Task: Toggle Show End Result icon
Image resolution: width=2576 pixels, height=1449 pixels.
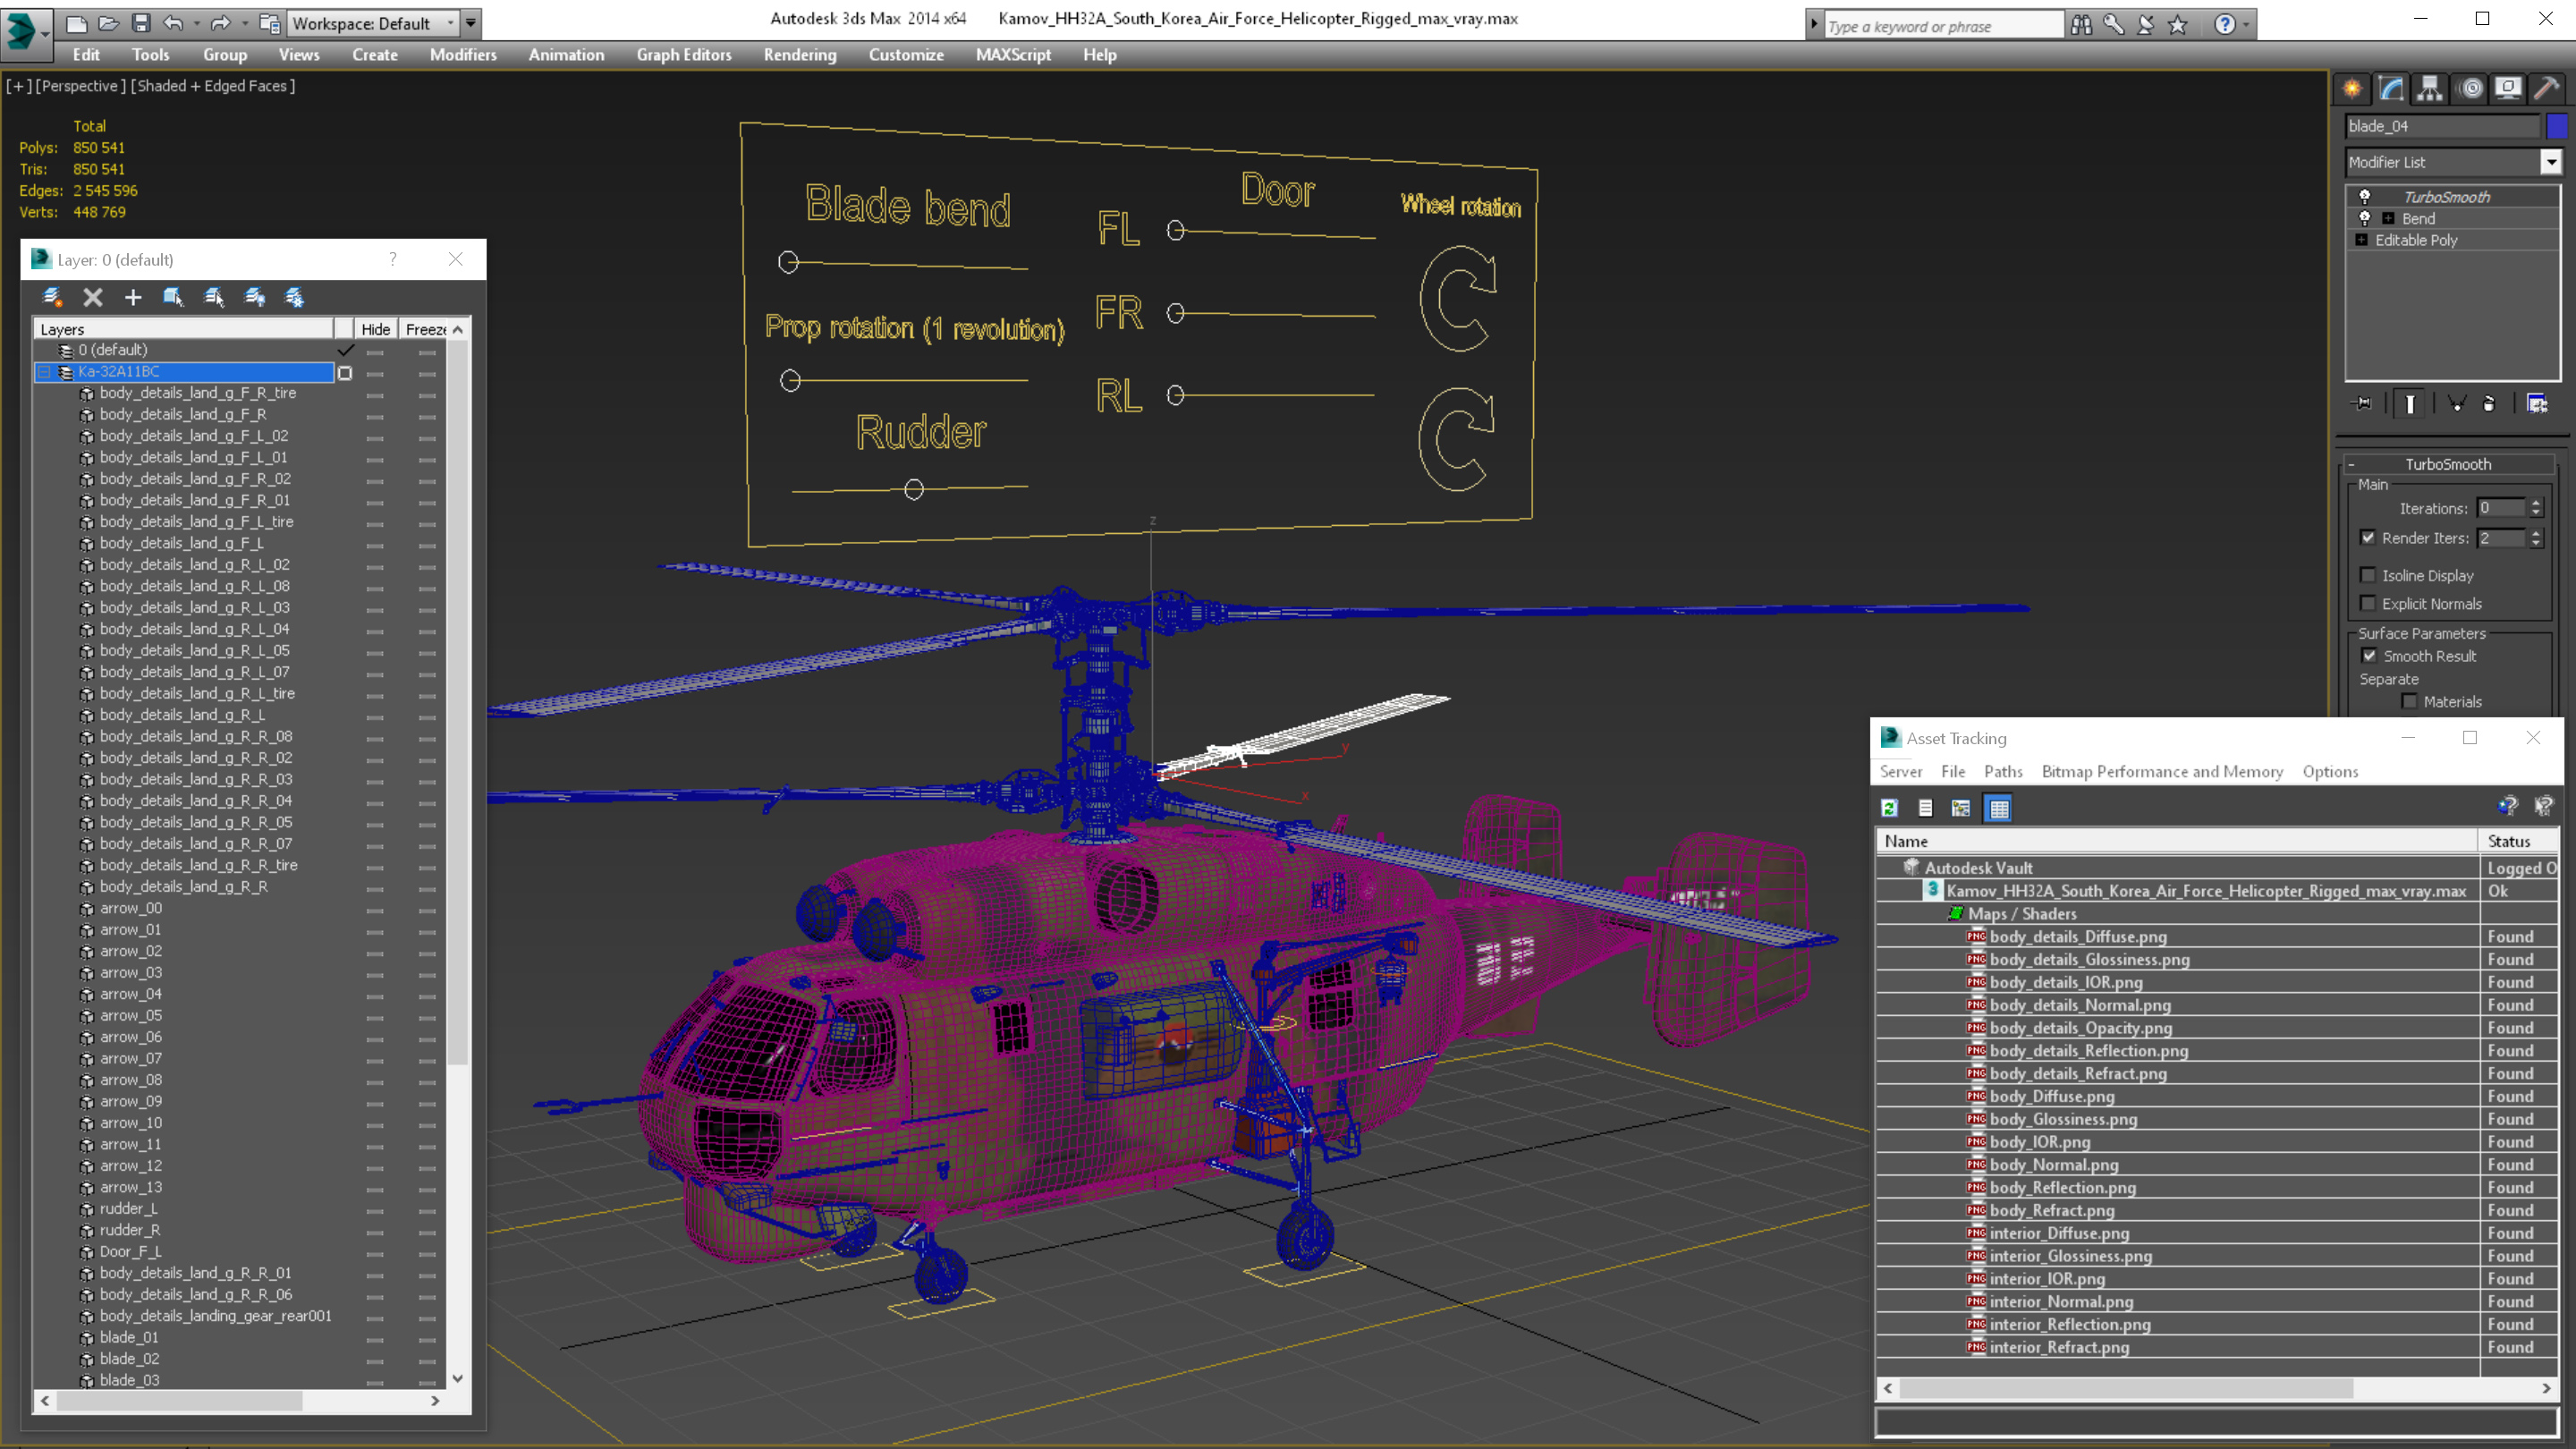Action: click(2410, 404)
